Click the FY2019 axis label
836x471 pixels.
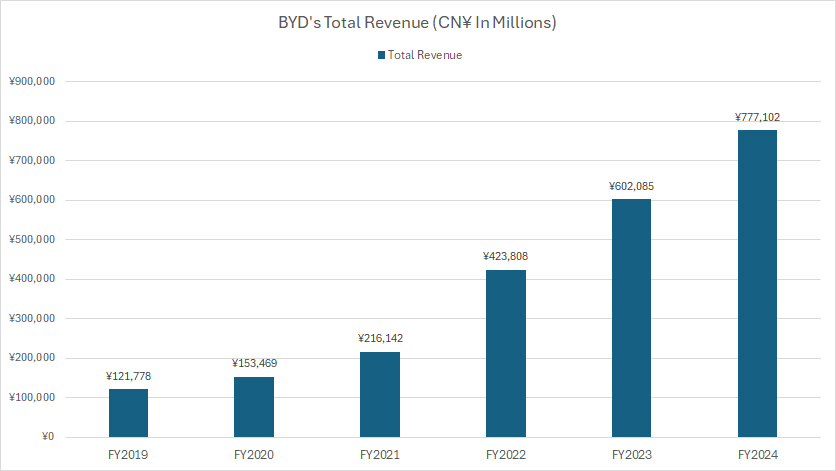128,455
